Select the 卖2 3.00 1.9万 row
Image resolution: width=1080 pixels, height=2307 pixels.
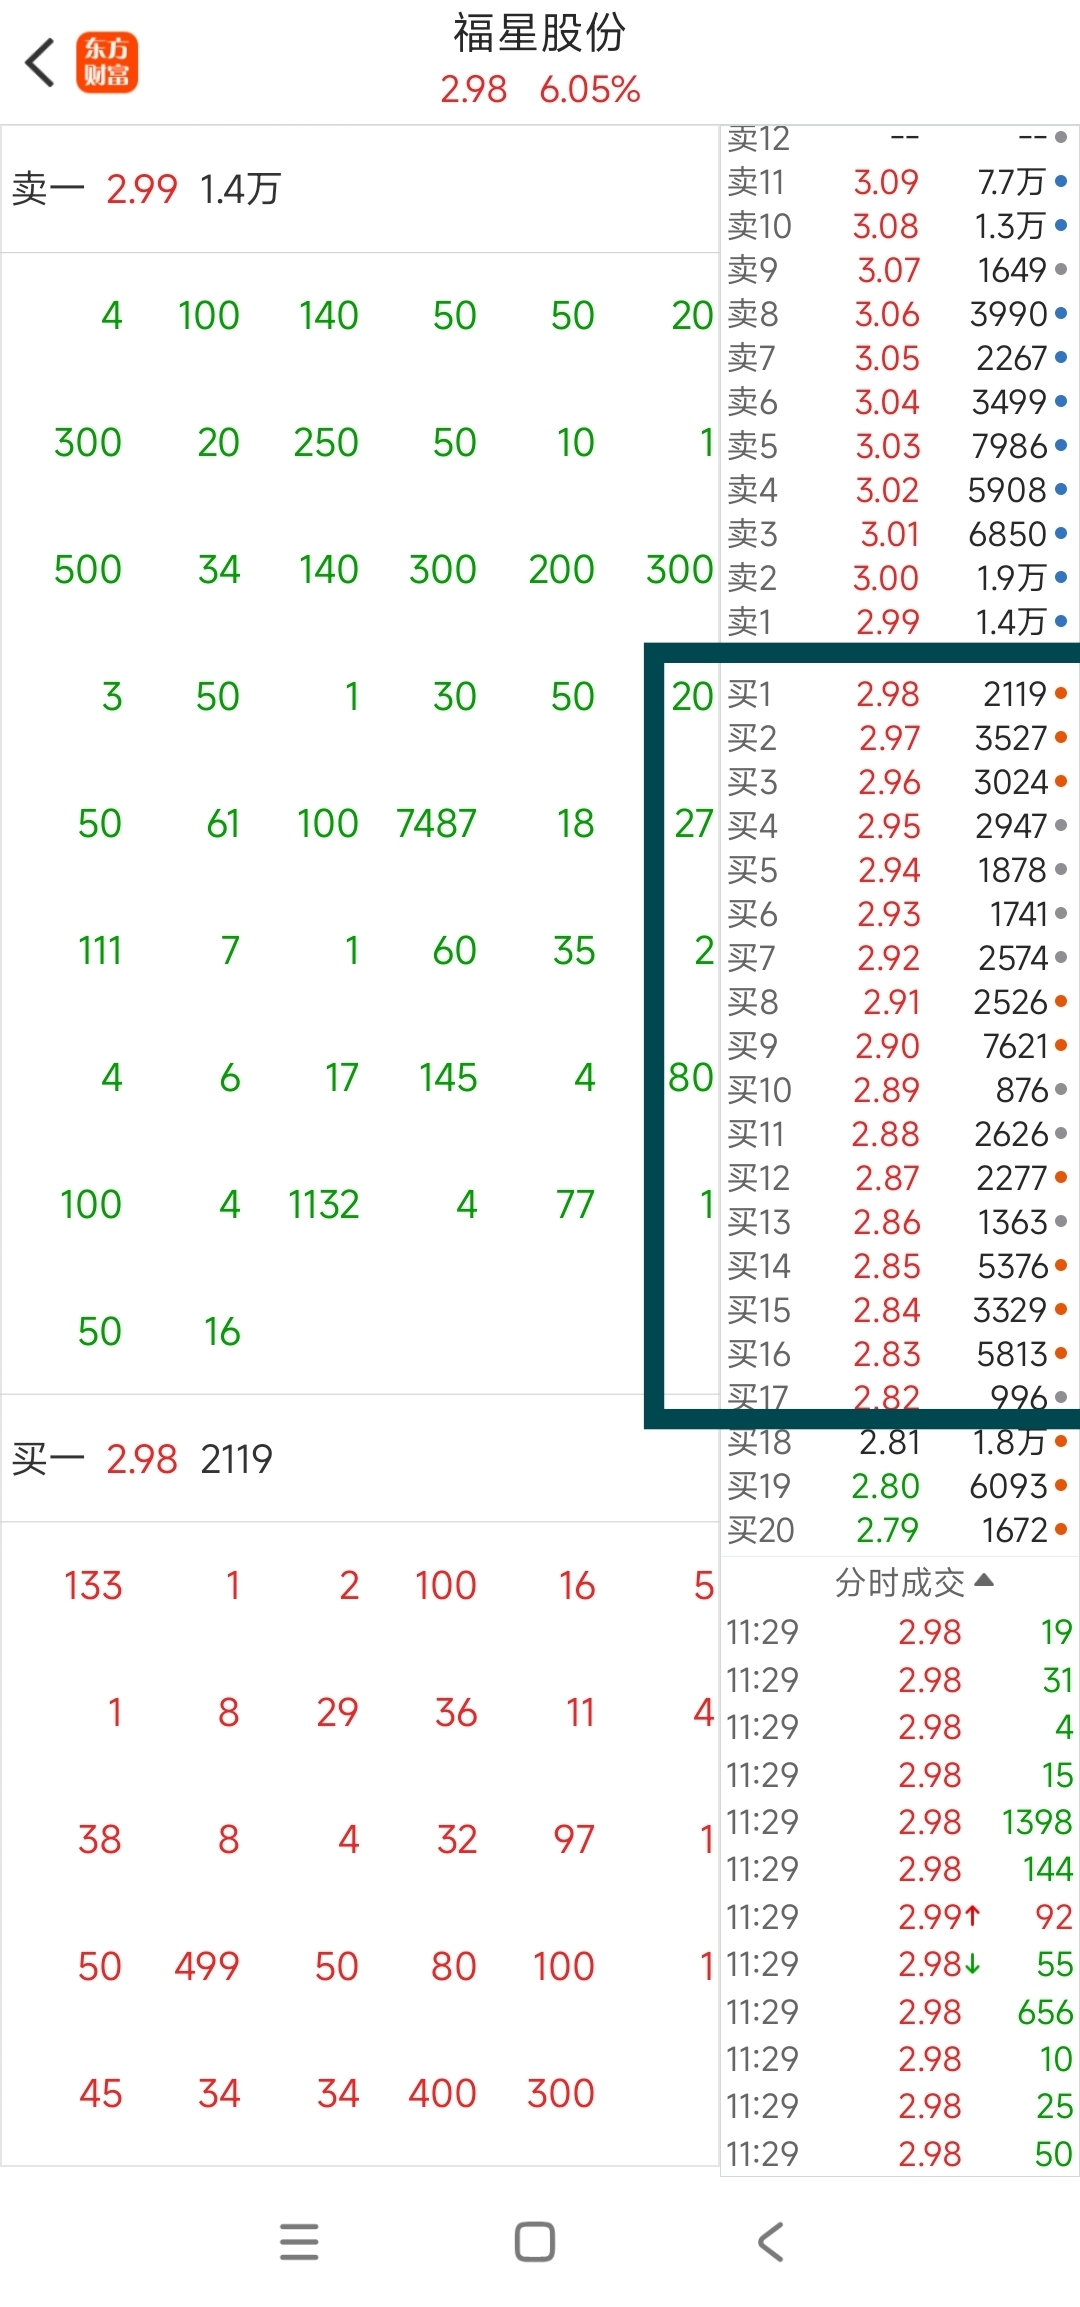click(899, 577)
